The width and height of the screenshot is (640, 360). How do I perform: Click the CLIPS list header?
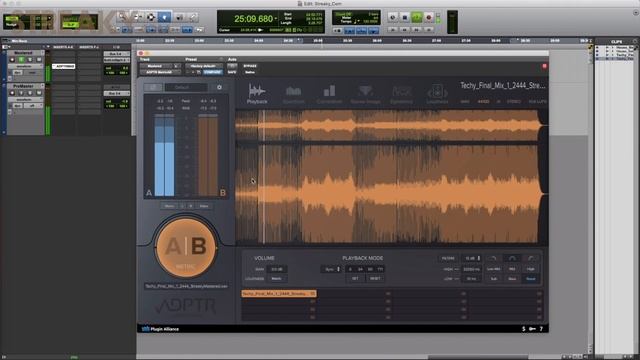click(616, 42)
